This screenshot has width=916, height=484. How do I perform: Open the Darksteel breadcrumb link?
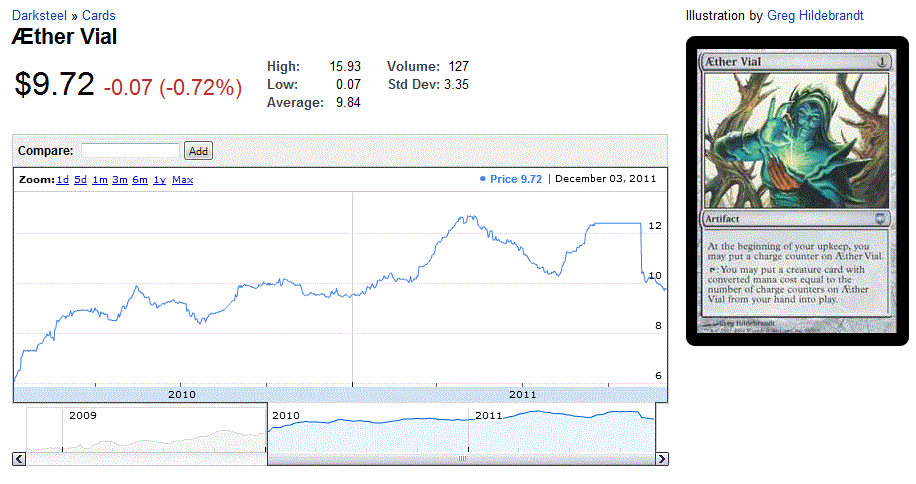point(41,15)
